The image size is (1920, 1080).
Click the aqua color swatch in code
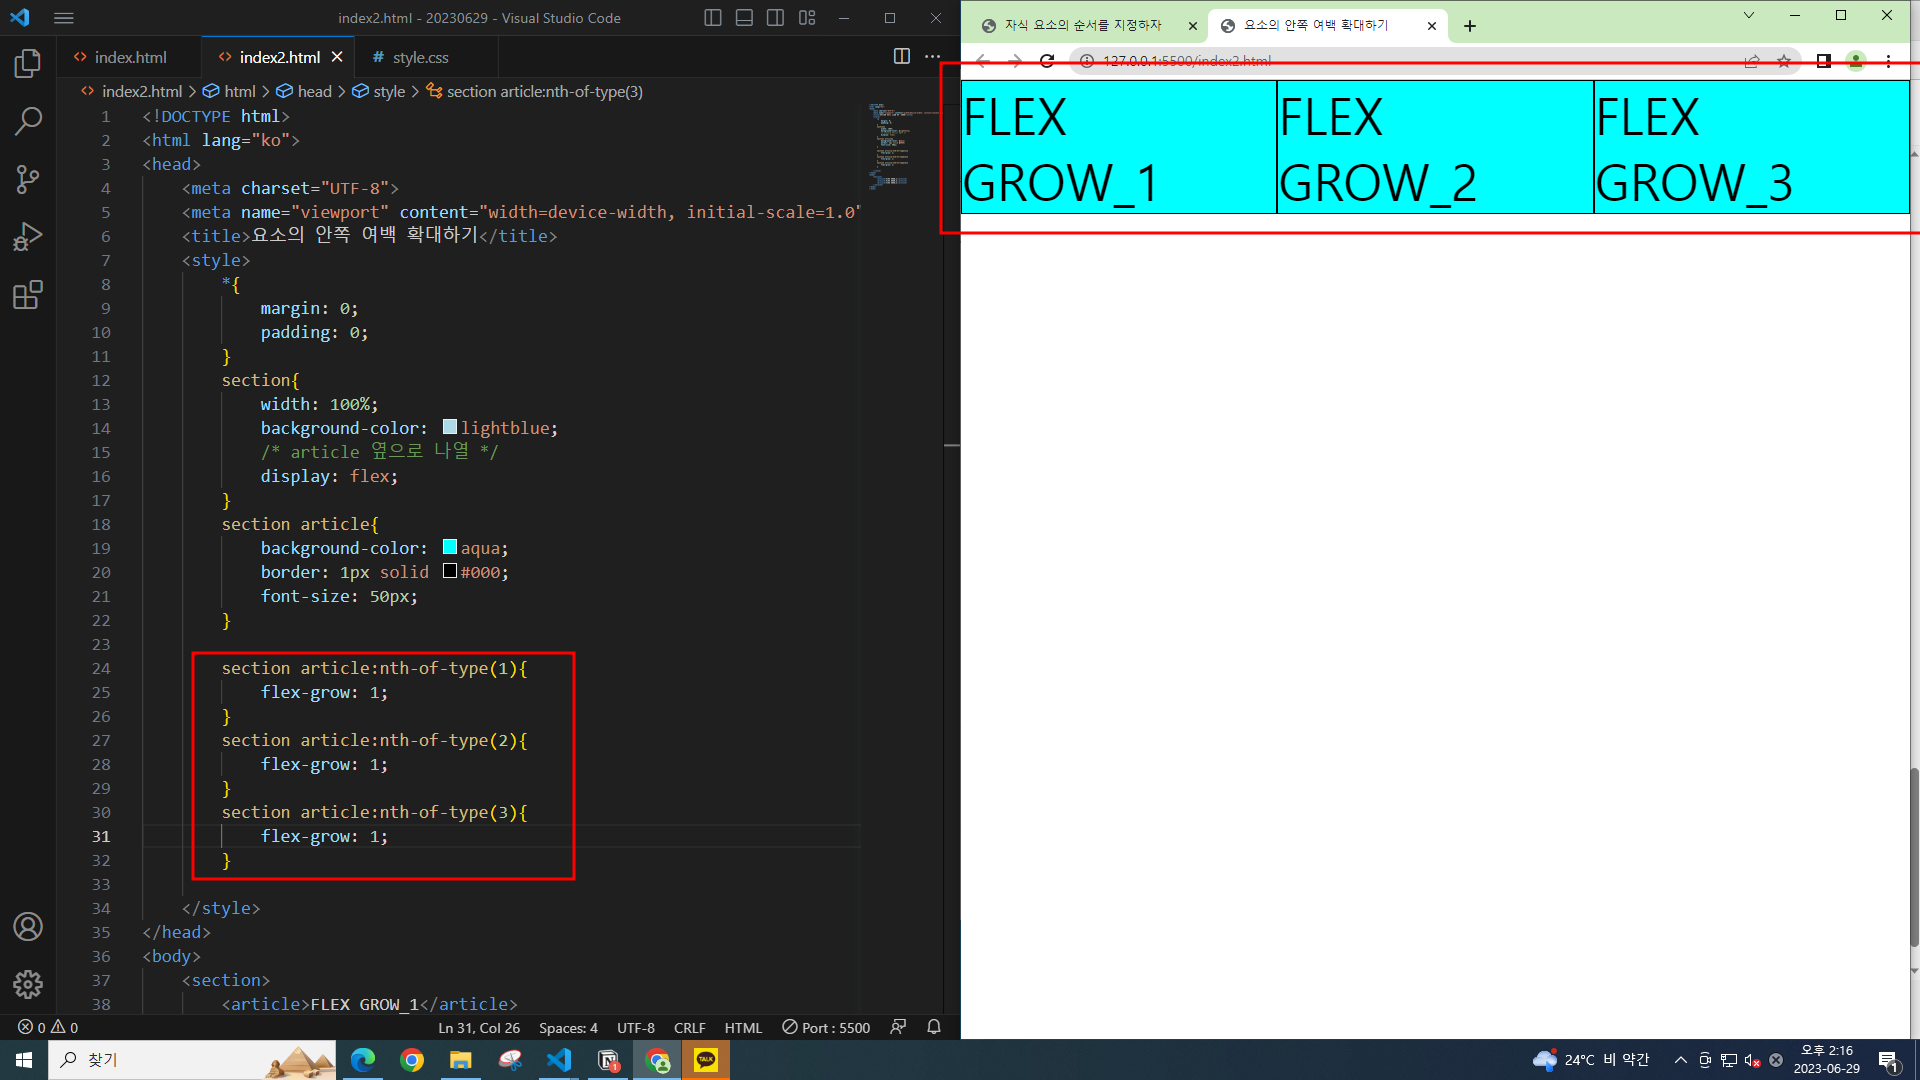click(450, 547)
